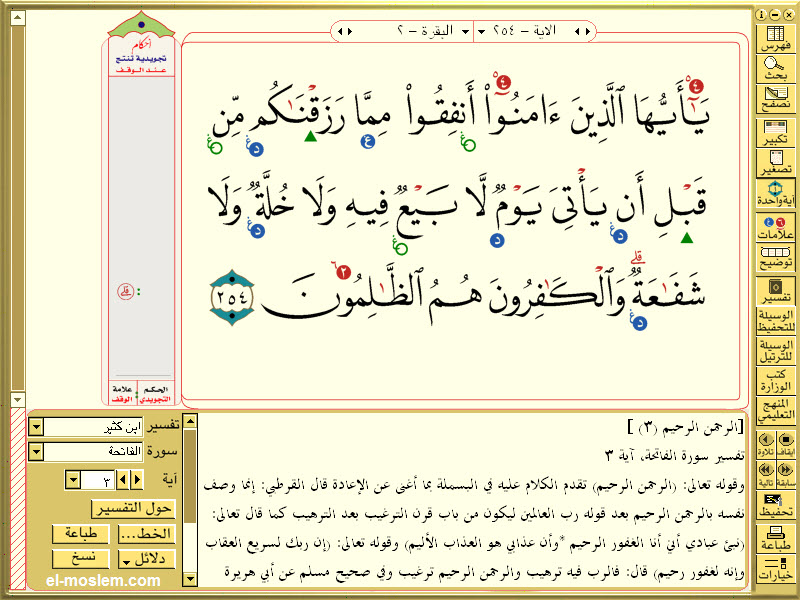Click green triangle marker under قبل

click(x=687, y=238)
